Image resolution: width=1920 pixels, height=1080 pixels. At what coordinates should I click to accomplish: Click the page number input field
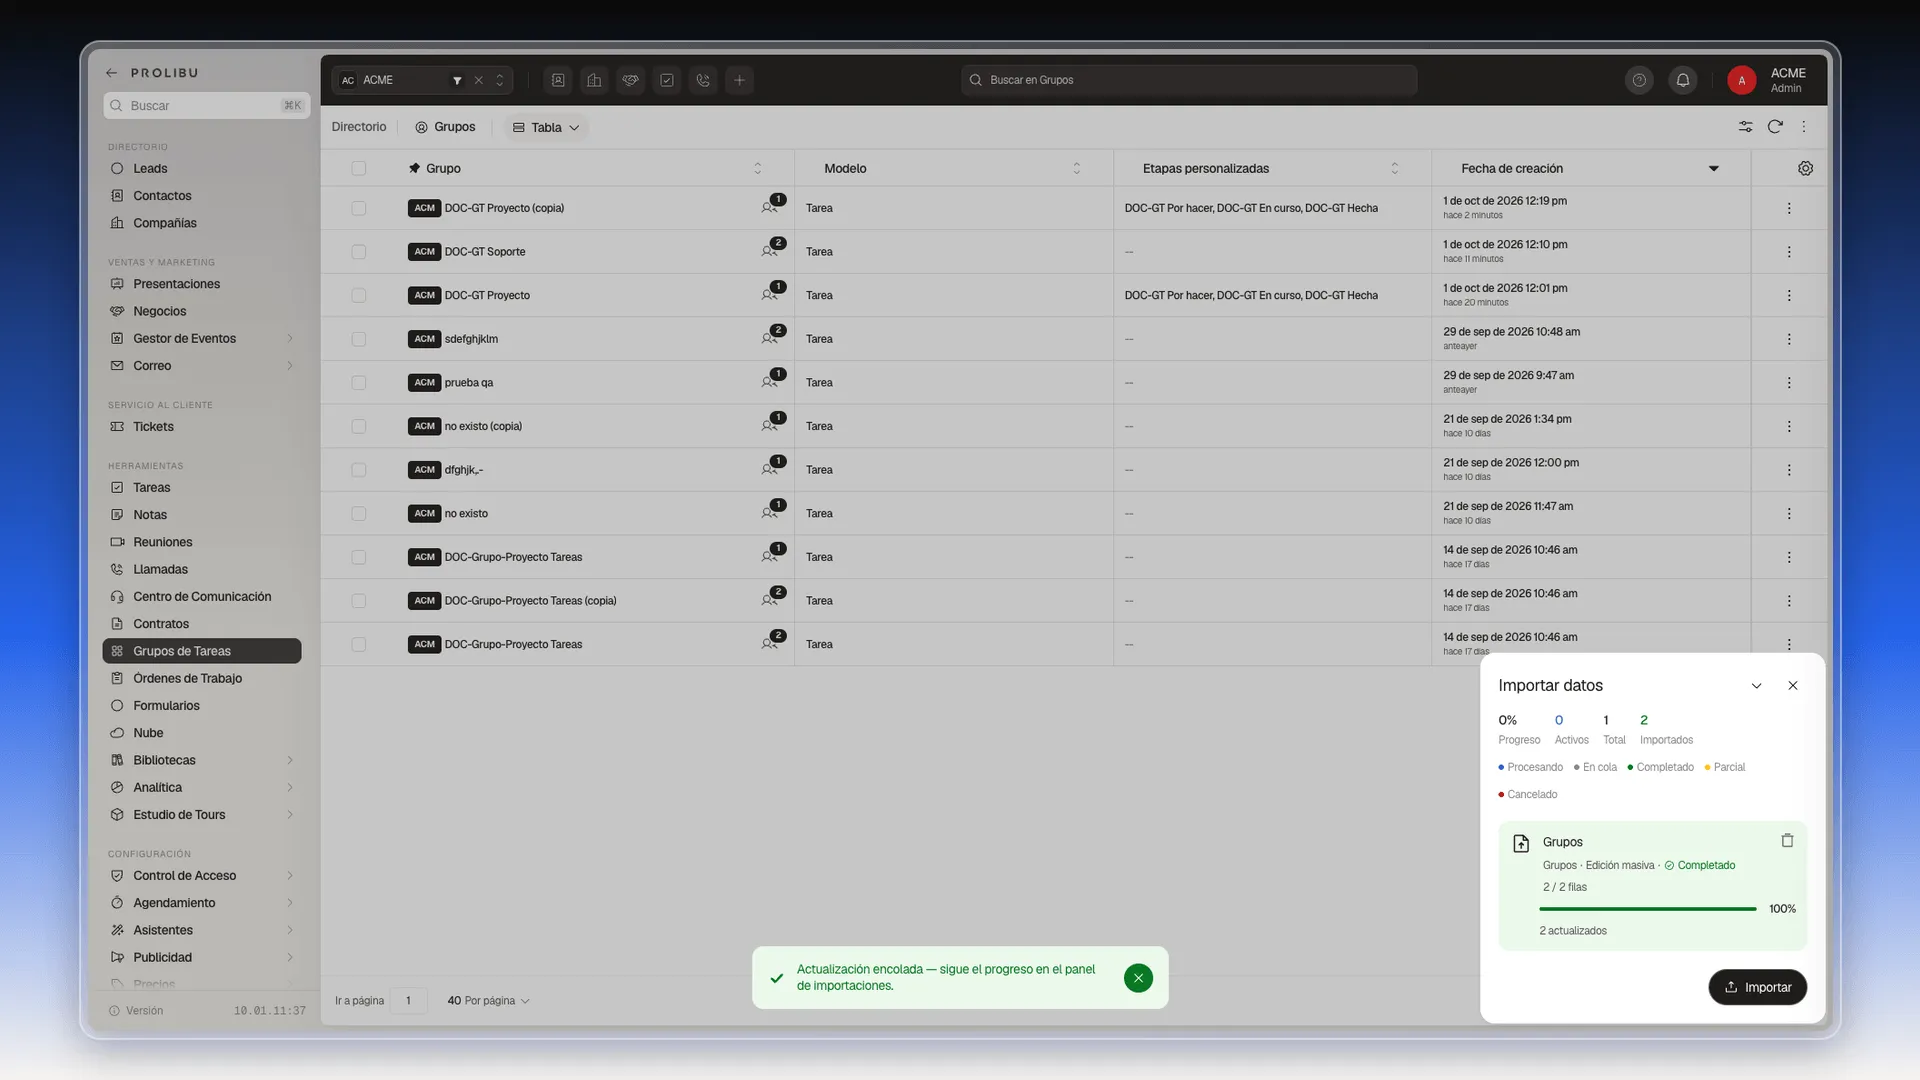[x=408, y=1001]
